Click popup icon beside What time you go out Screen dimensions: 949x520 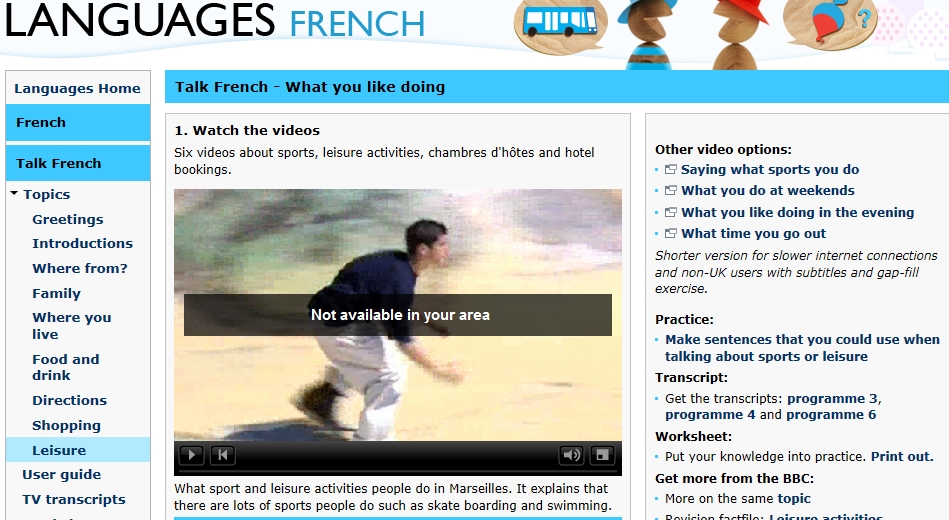[x=671, y=233]
